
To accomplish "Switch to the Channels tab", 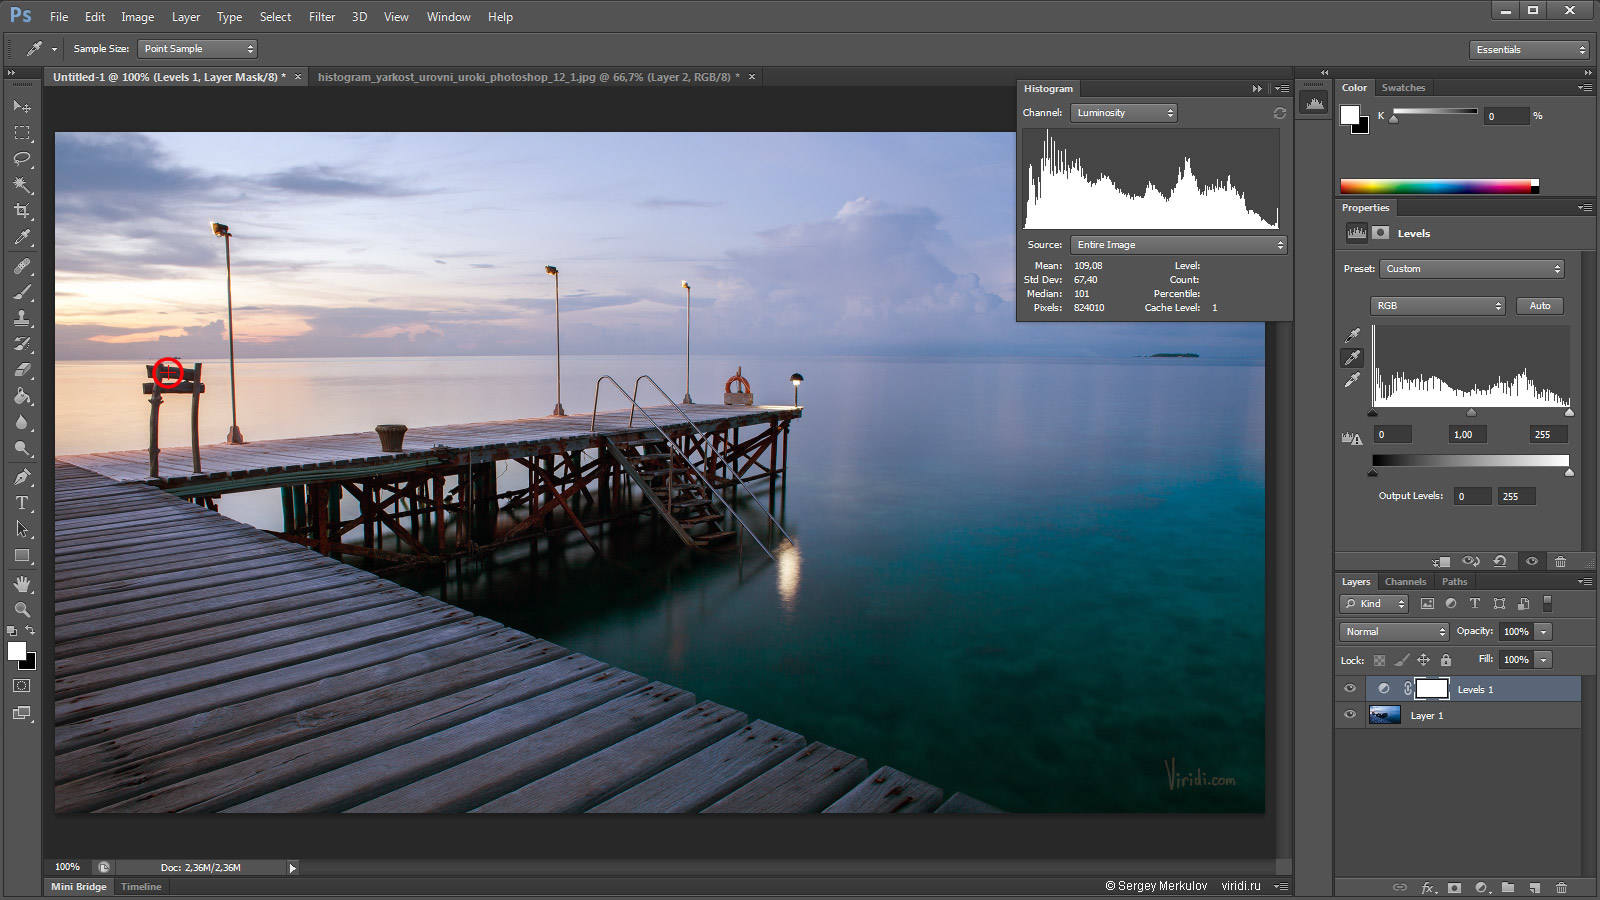I will pos(1405,582).
